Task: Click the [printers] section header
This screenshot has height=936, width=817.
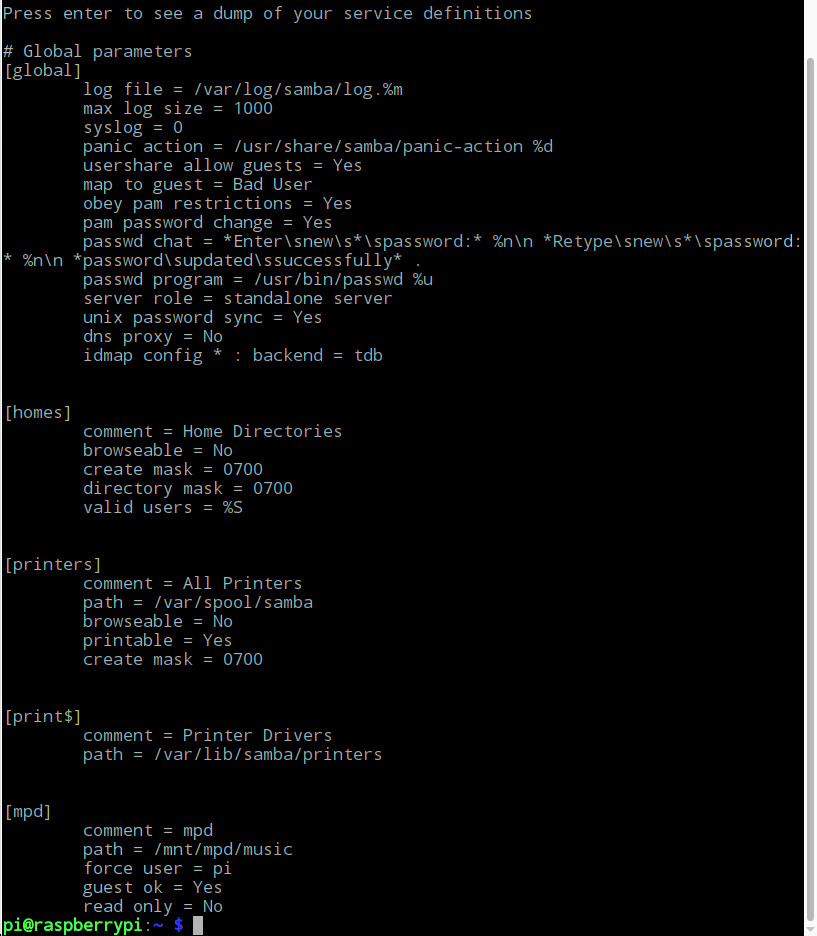Action: pos(53,564)
